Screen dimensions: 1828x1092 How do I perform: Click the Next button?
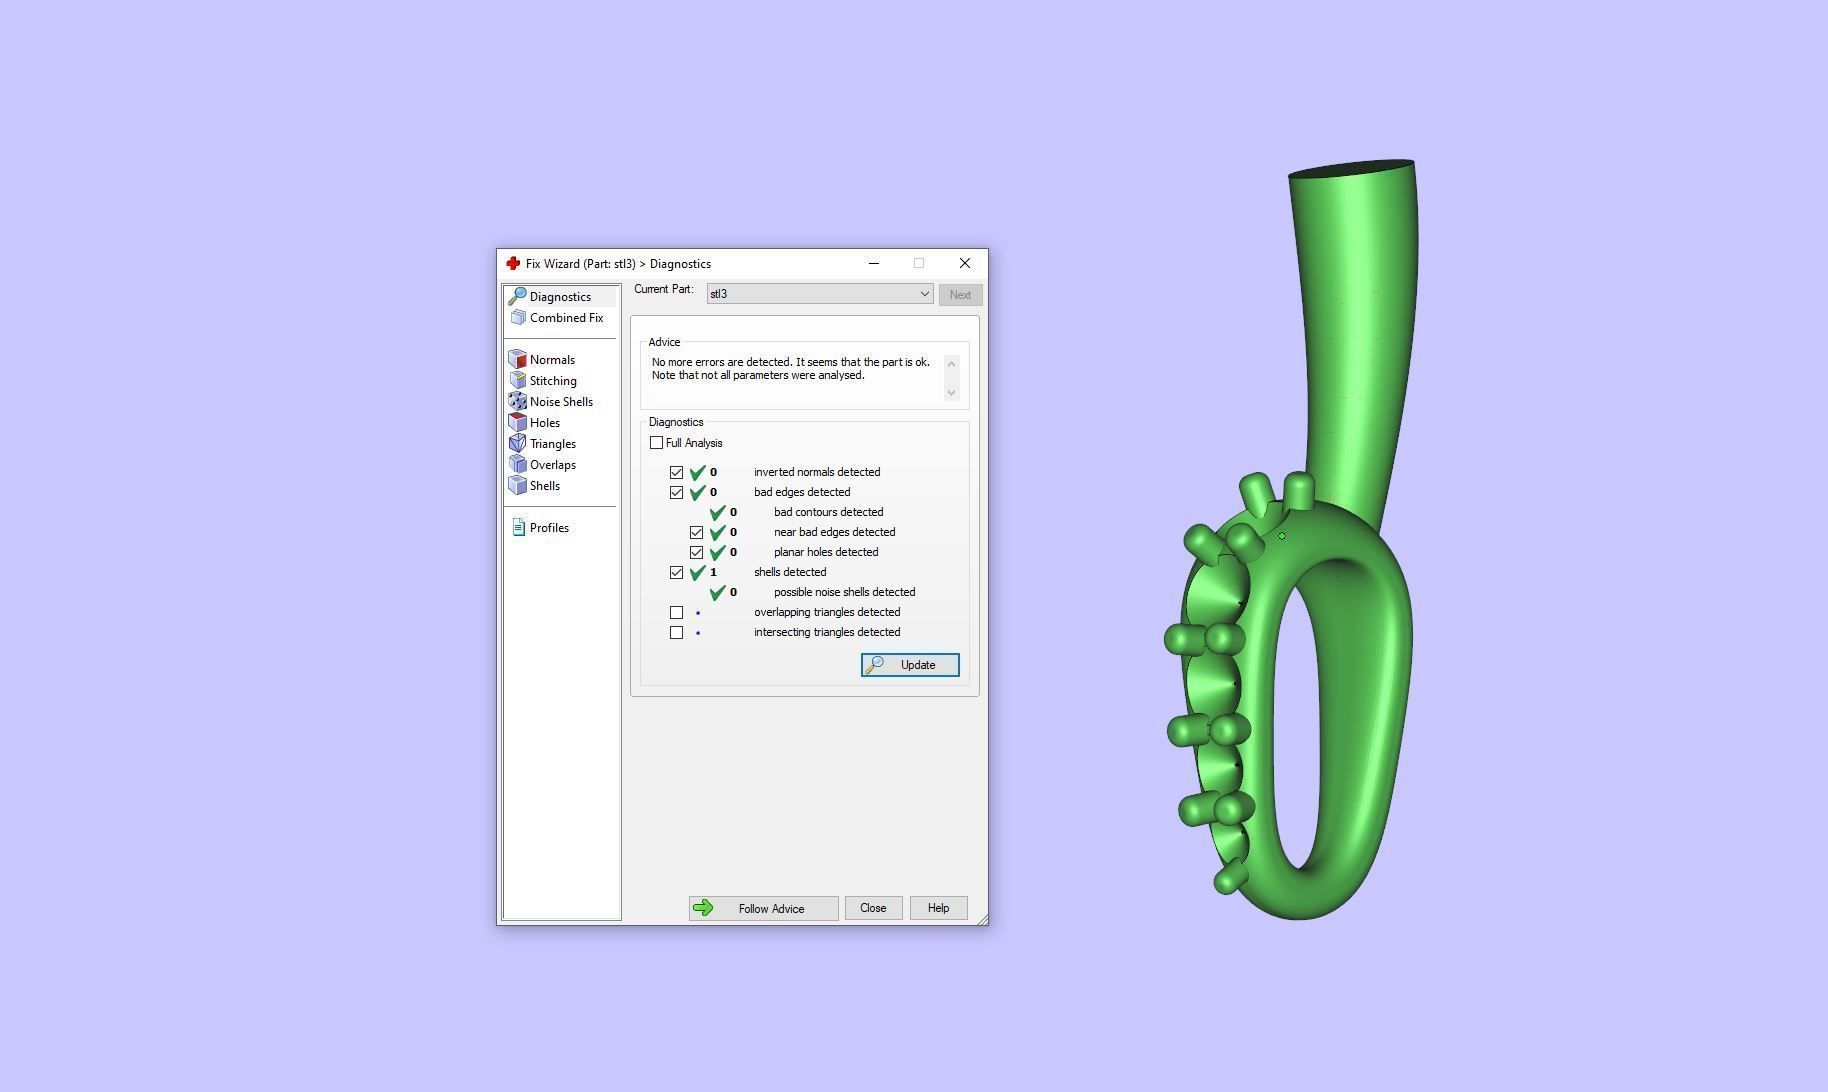click(960, 295)
